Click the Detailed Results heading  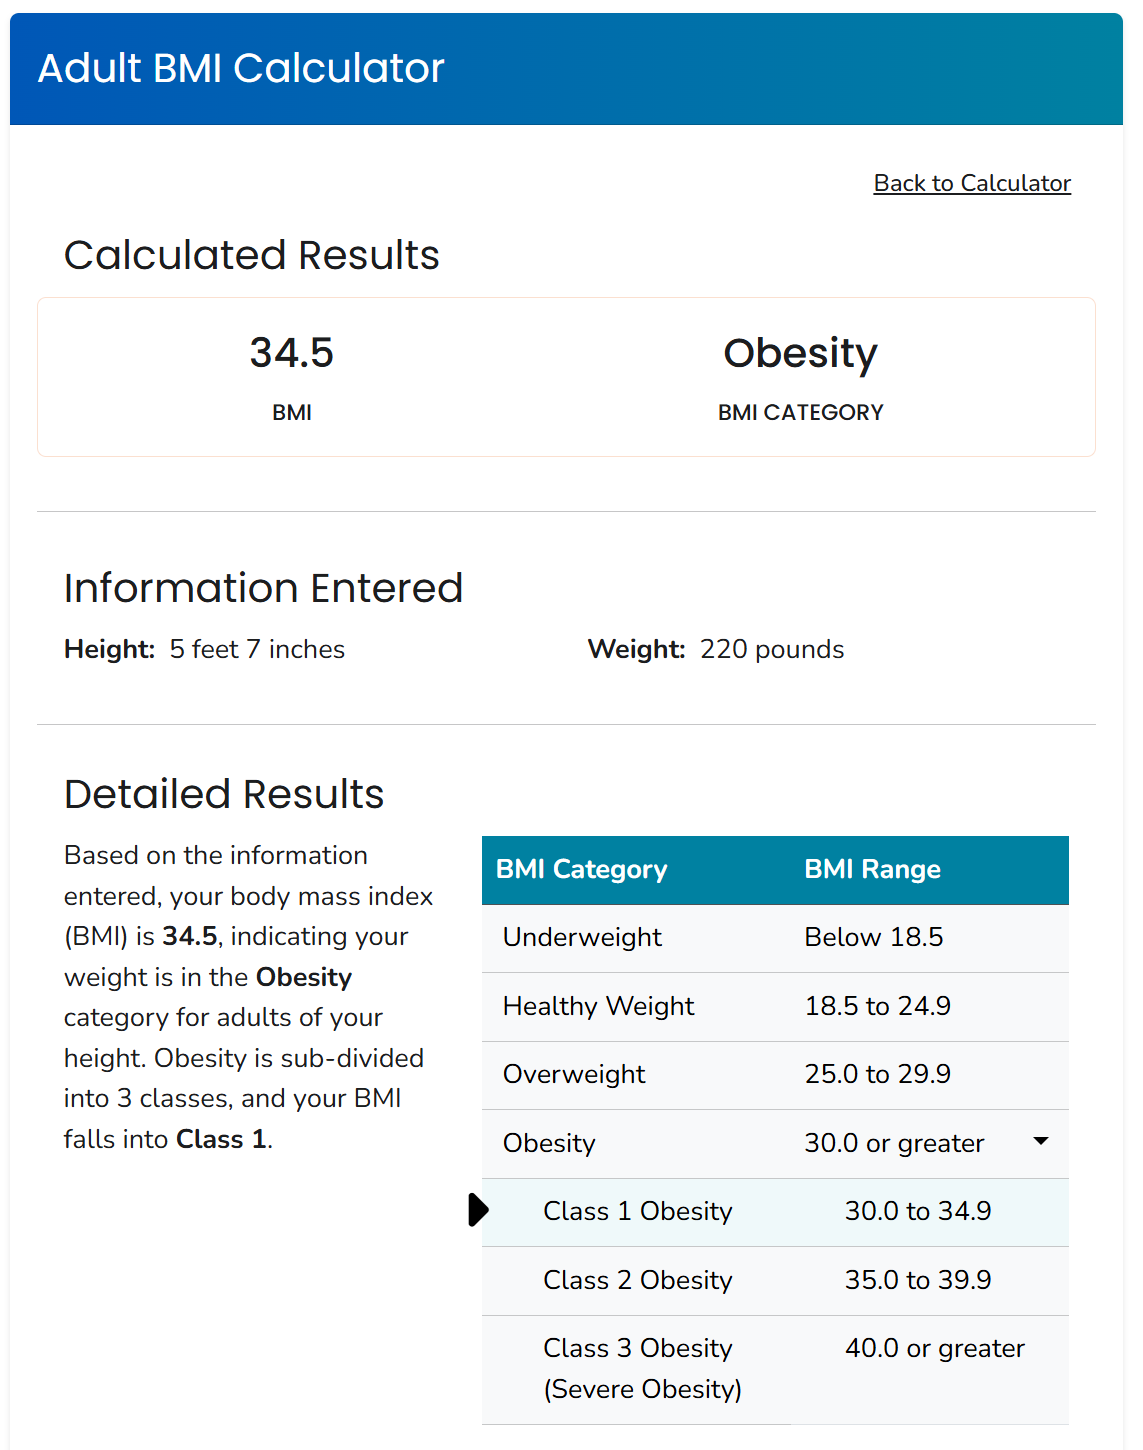click(224, 794)
